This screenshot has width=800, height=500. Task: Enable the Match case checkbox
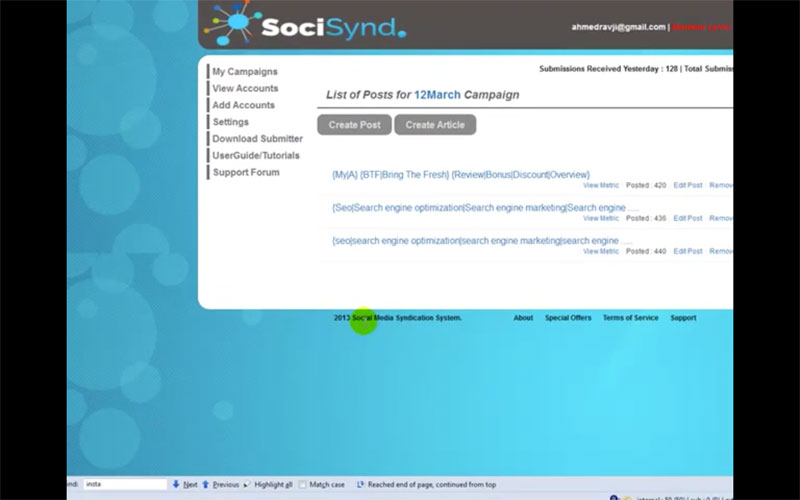303,485
